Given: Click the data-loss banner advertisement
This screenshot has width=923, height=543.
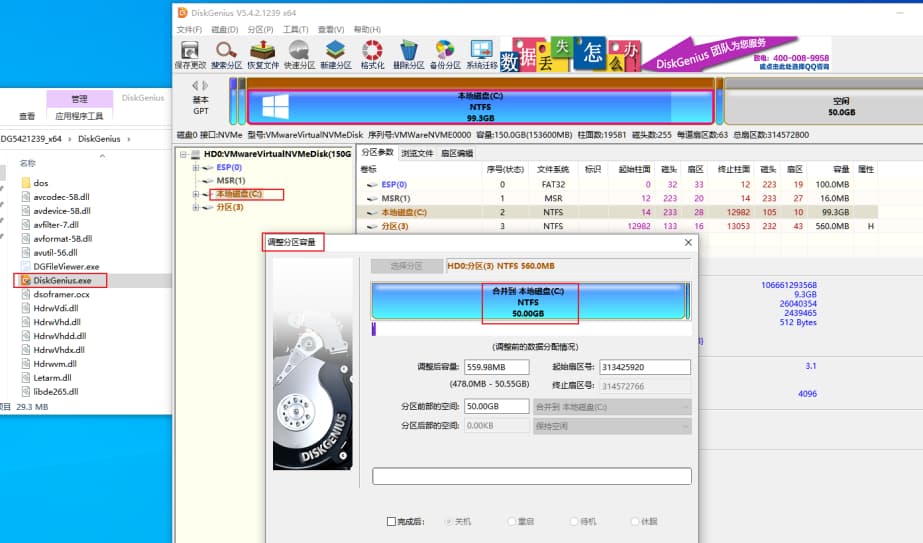Looking at the screenshot, I should click(570, 55).
